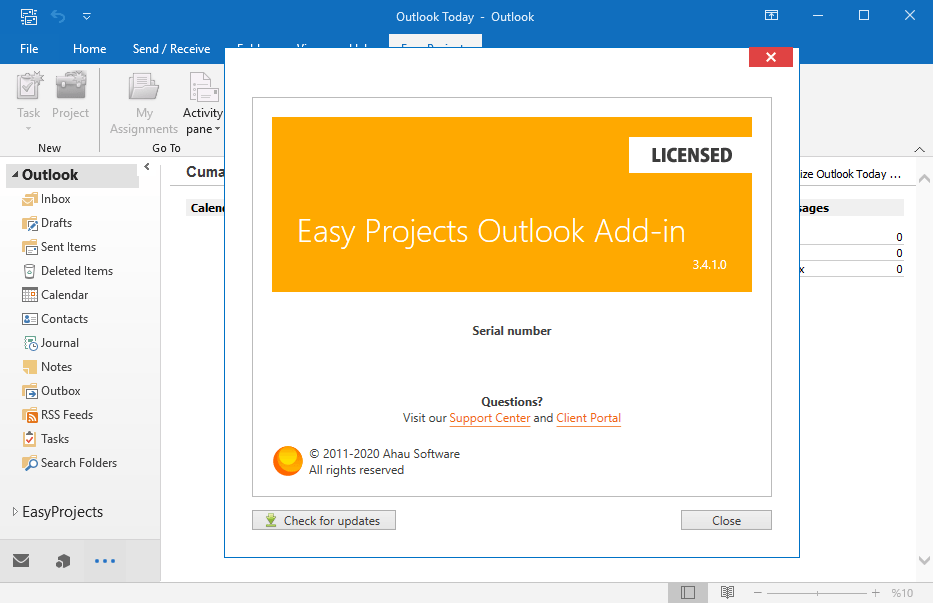Image resolution: width=933 pixels, height=603 pixels.
Task: Collapse the ribbon with the chevron
Action: [919, 149]
